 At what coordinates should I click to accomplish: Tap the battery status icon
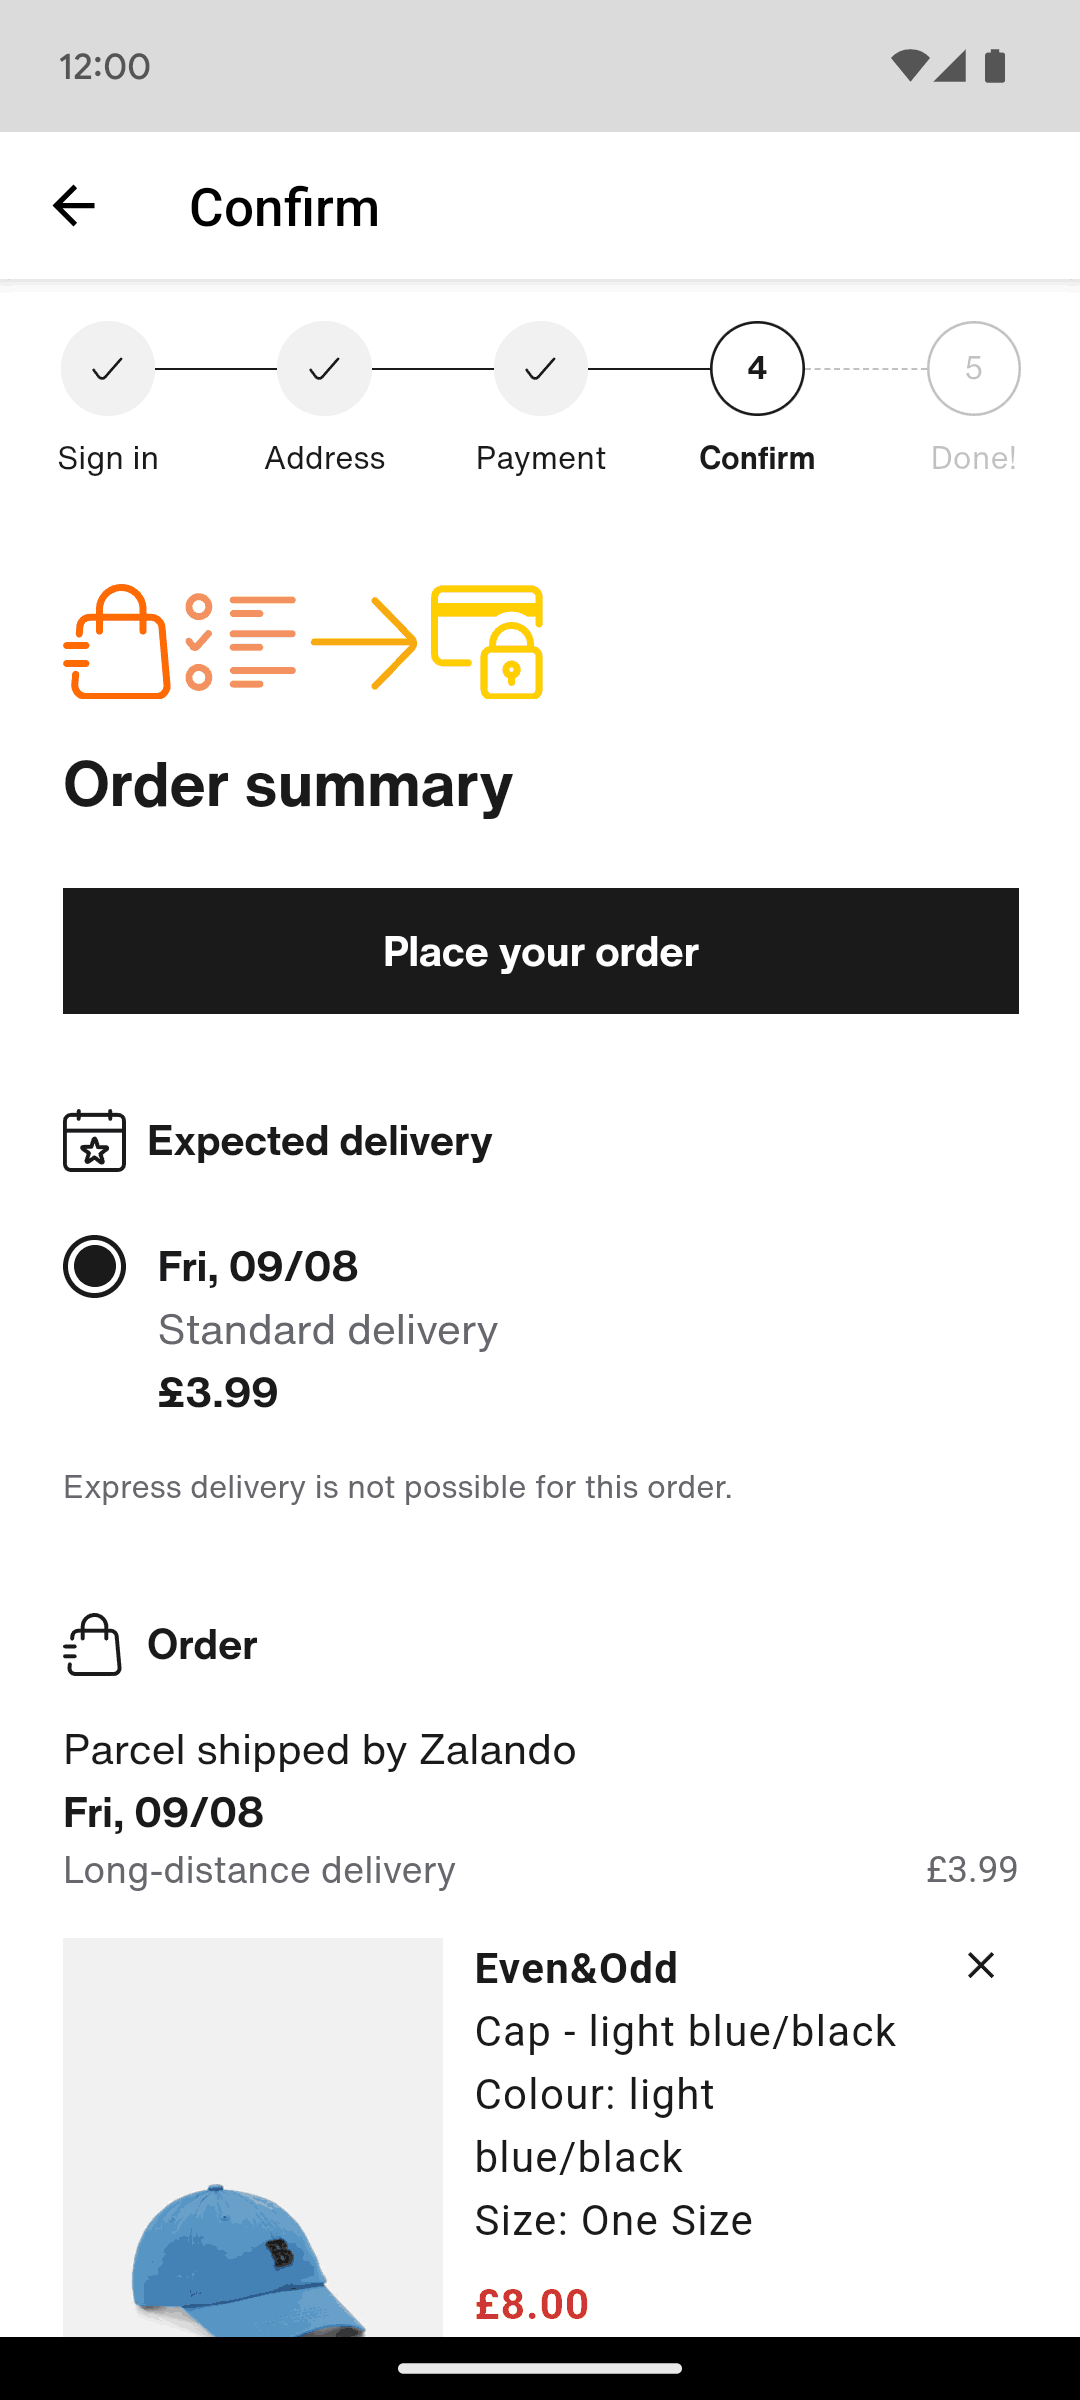click(x=995, y=66)
